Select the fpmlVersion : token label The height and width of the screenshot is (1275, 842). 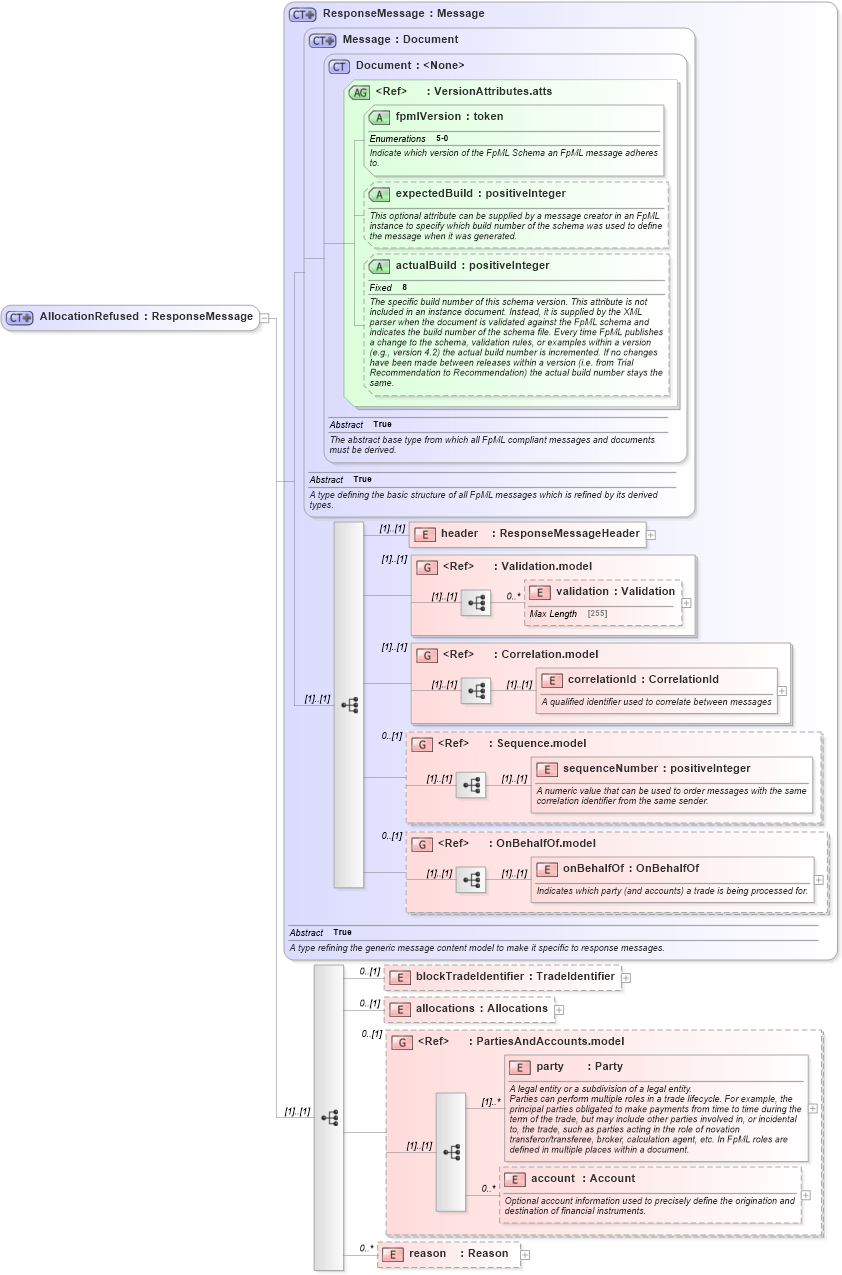(449, 117)
